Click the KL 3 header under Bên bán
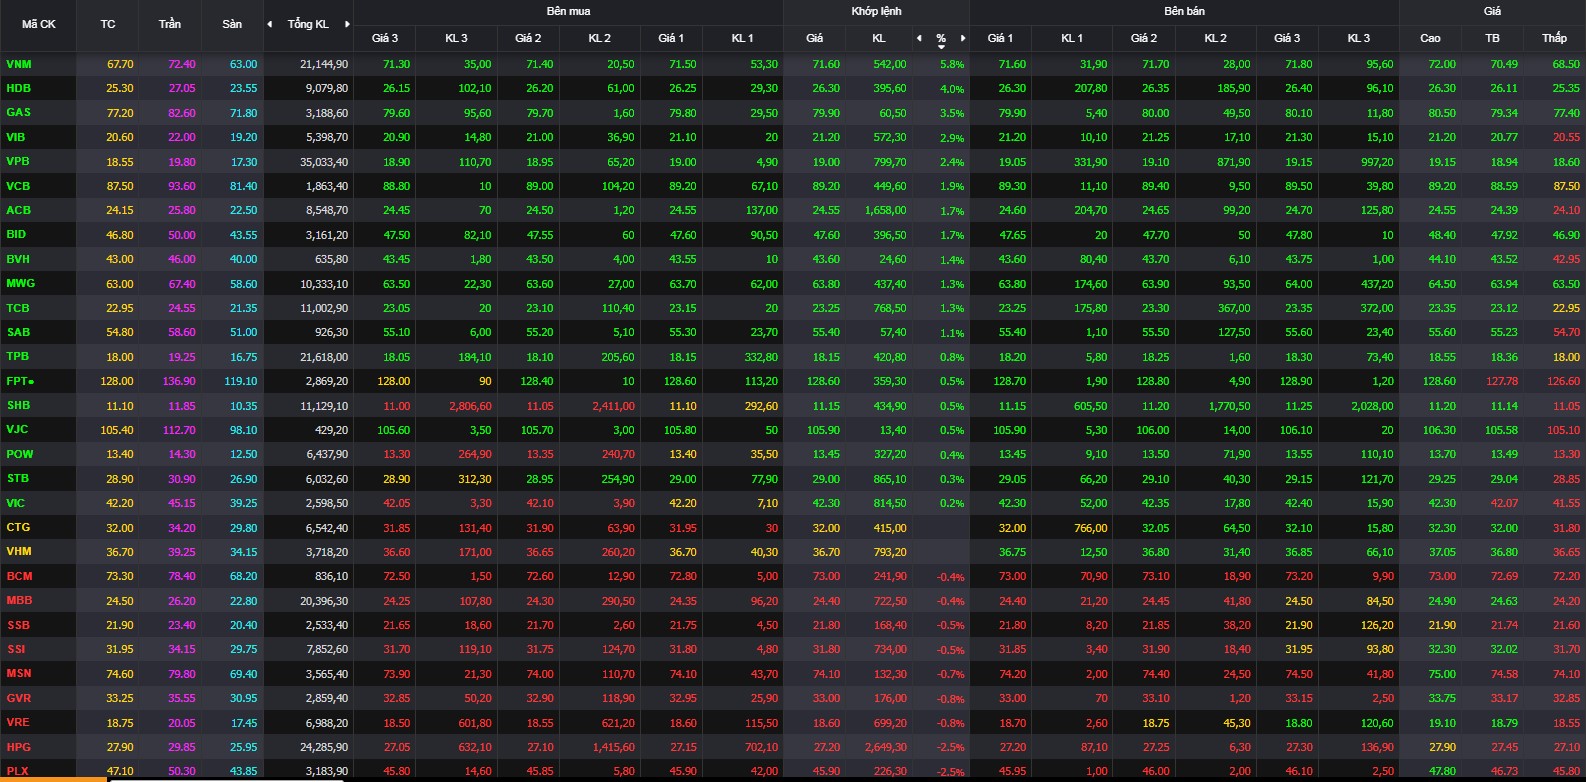Image resolution: width=1586 pixels, height=782 pixels. (1358, 38)
